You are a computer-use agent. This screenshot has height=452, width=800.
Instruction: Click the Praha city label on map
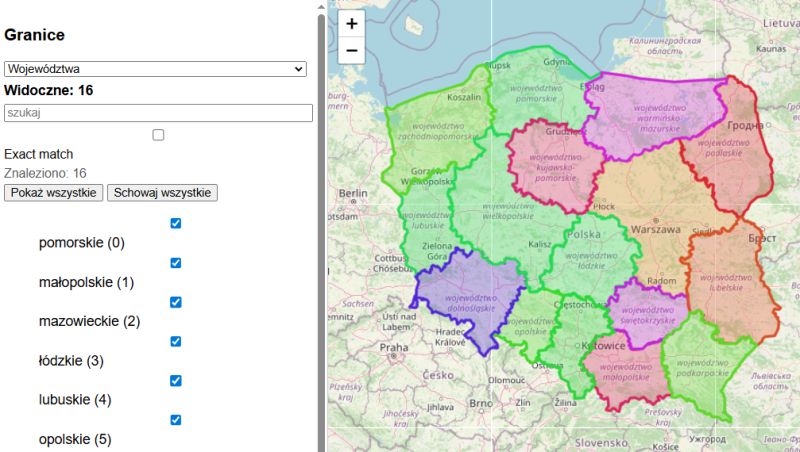pos(394,347)
